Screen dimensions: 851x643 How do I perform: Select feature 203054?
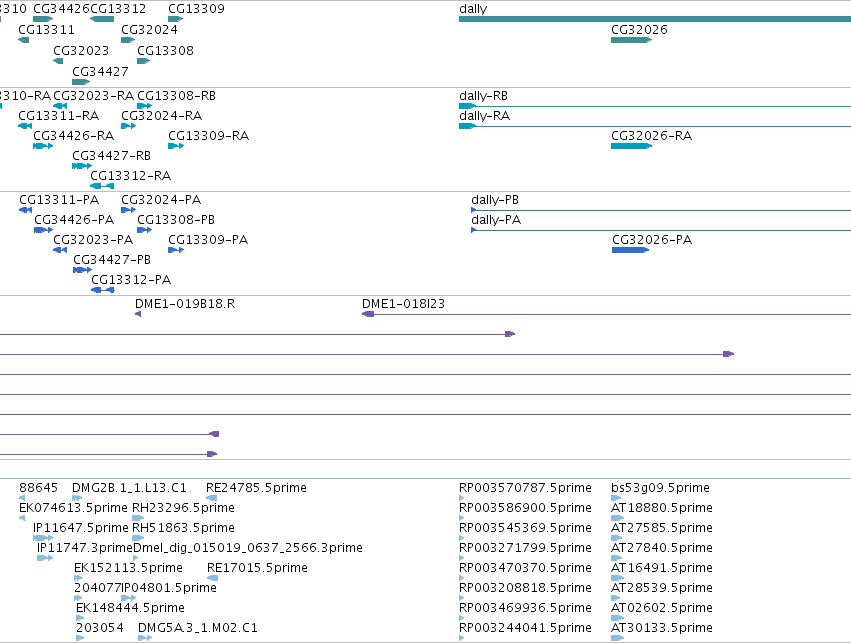[80, 639]
